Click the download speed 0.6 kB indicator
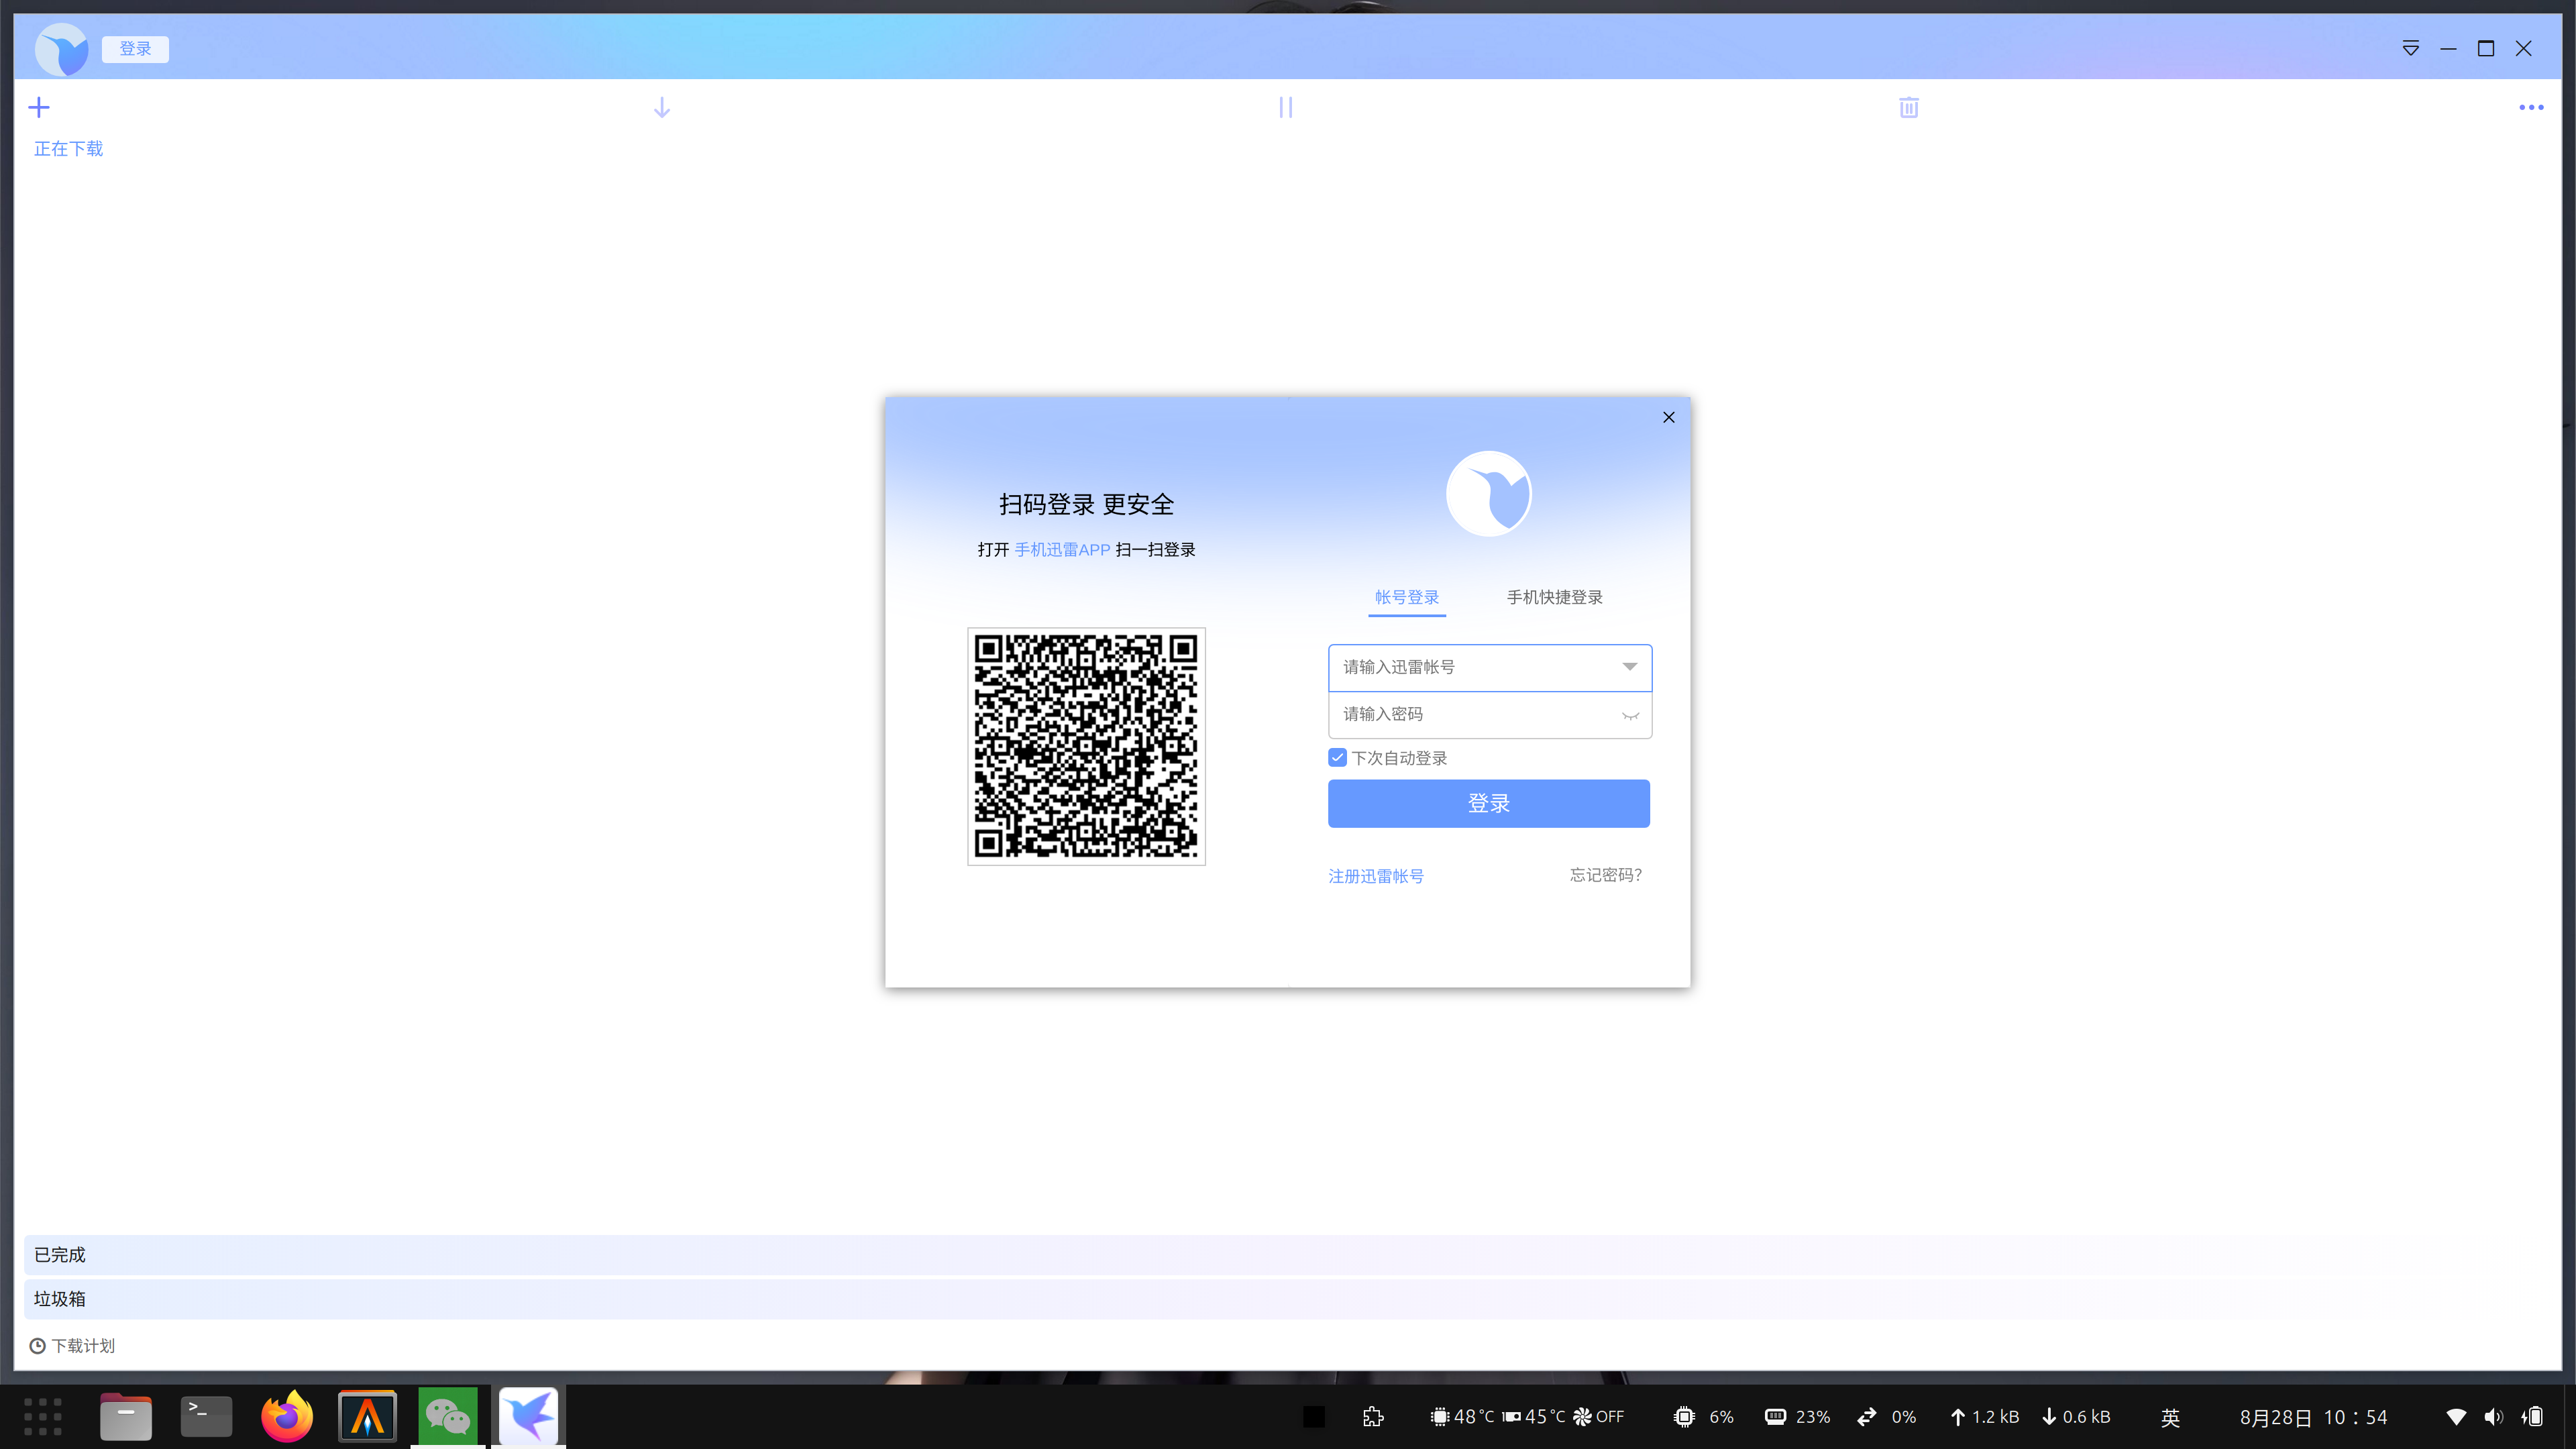 pos(2076,1417)
